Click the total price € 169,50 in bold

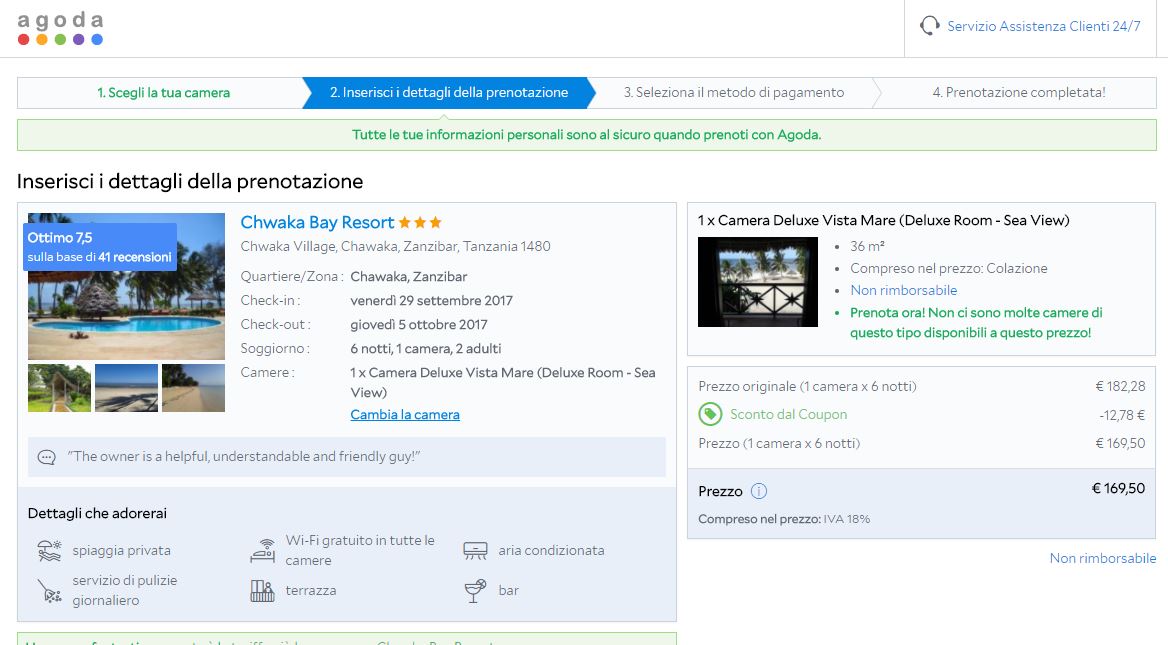click(x=1118, y=489)
